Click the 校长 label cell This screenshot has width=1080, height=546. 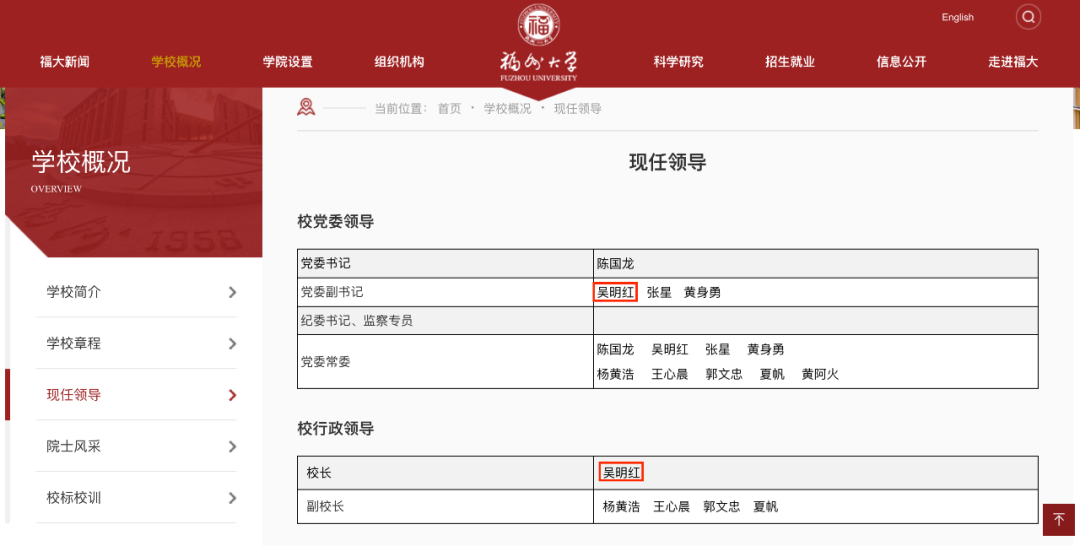click(446, 473)
